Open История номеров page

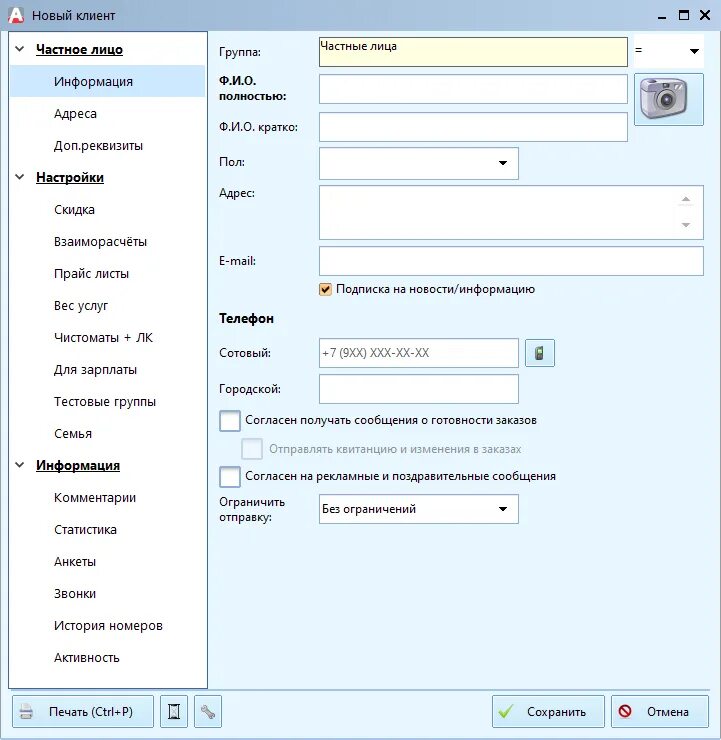pyautogui.click(x=108, y=626)
